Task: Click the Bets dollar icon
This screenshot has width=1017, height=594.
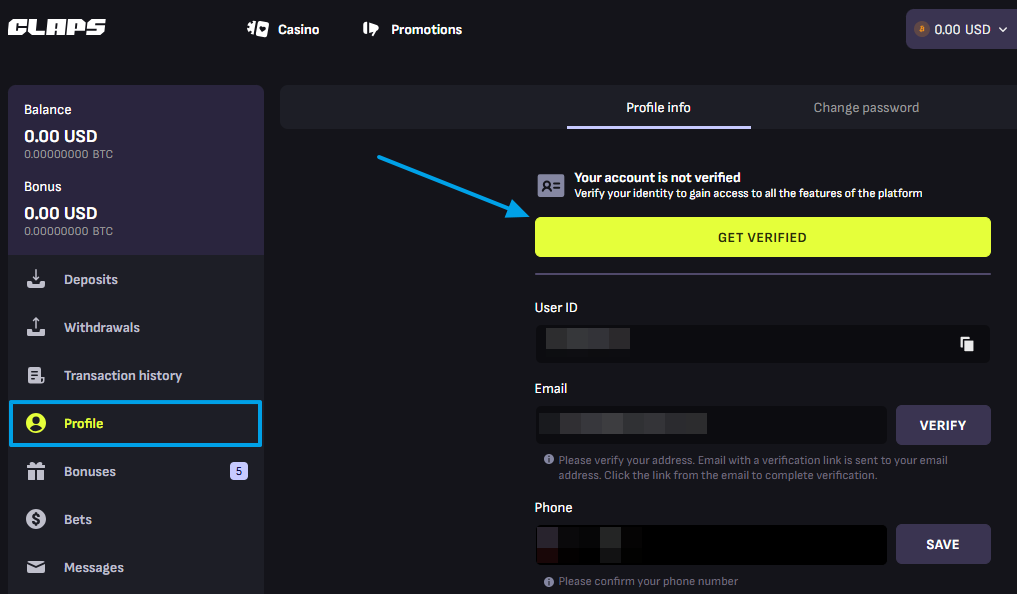Action: point(36,519)
